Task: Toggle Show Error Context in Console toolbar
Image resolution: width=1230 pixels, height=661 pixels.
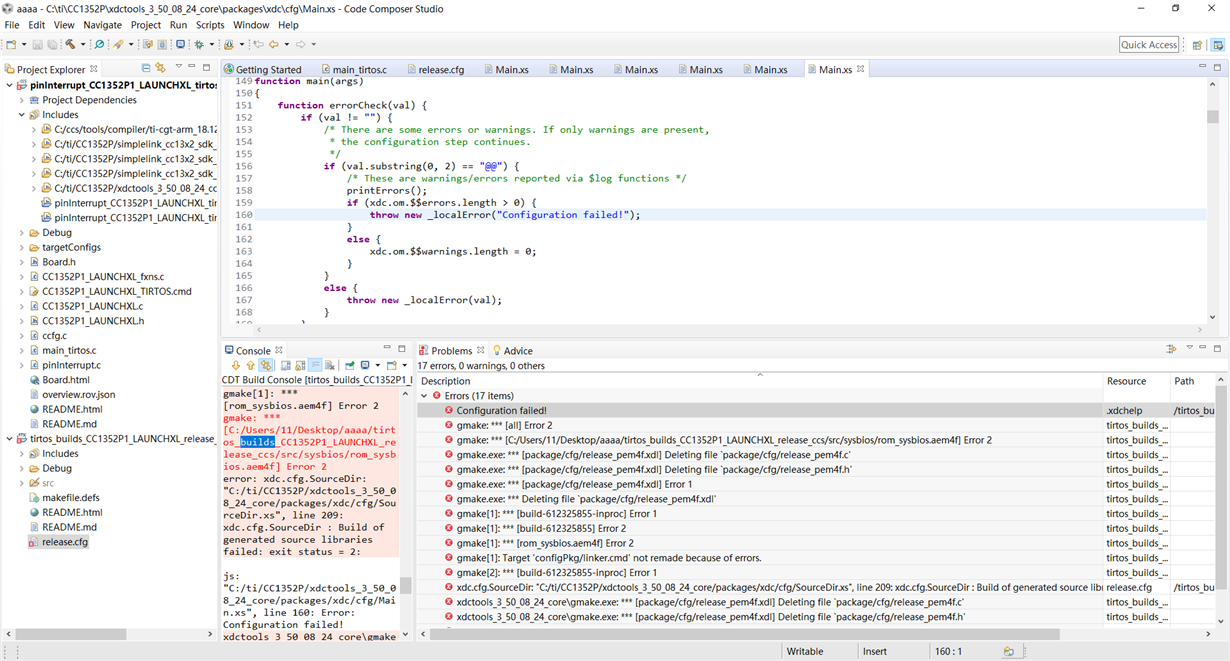Action: tap(266, 366)
